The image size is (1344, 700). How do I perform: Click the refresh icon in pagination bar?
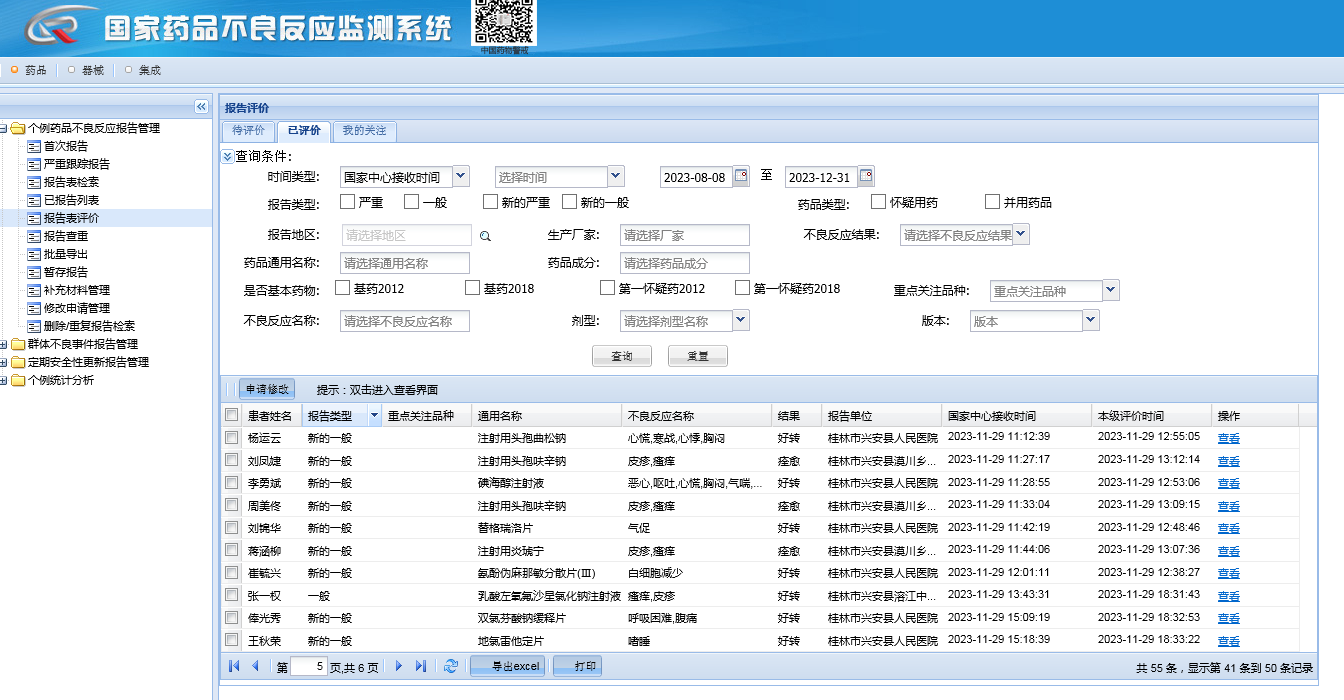point(451,666)
